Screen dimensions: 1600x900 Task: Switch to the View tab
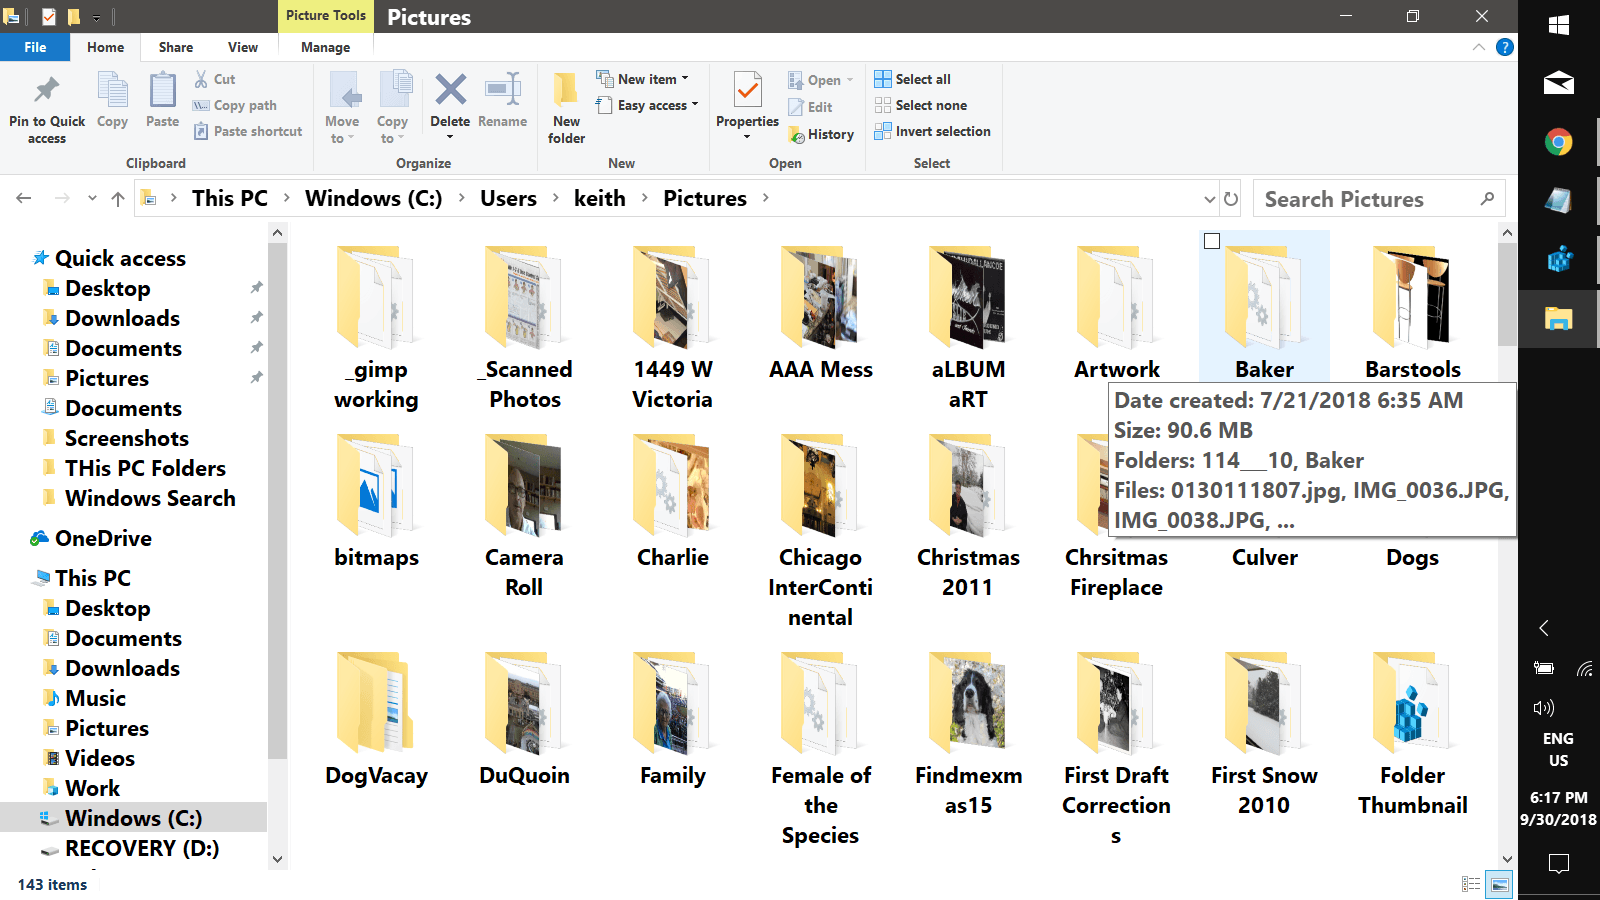coord(243,47)
